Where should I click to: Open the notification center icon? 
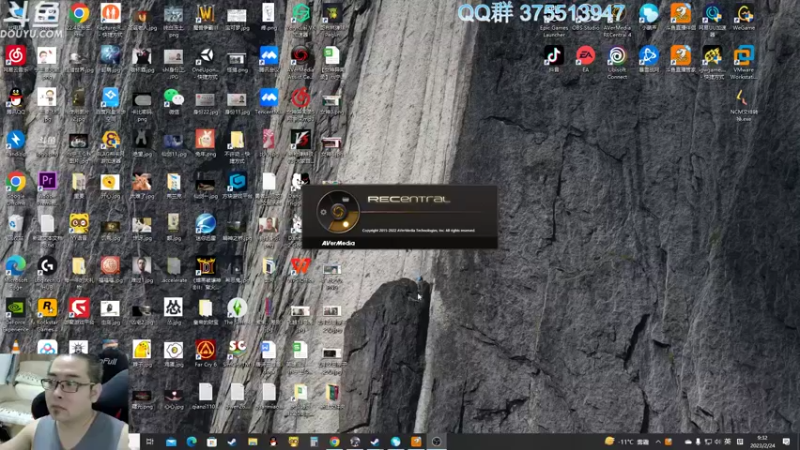pos(786,442)
